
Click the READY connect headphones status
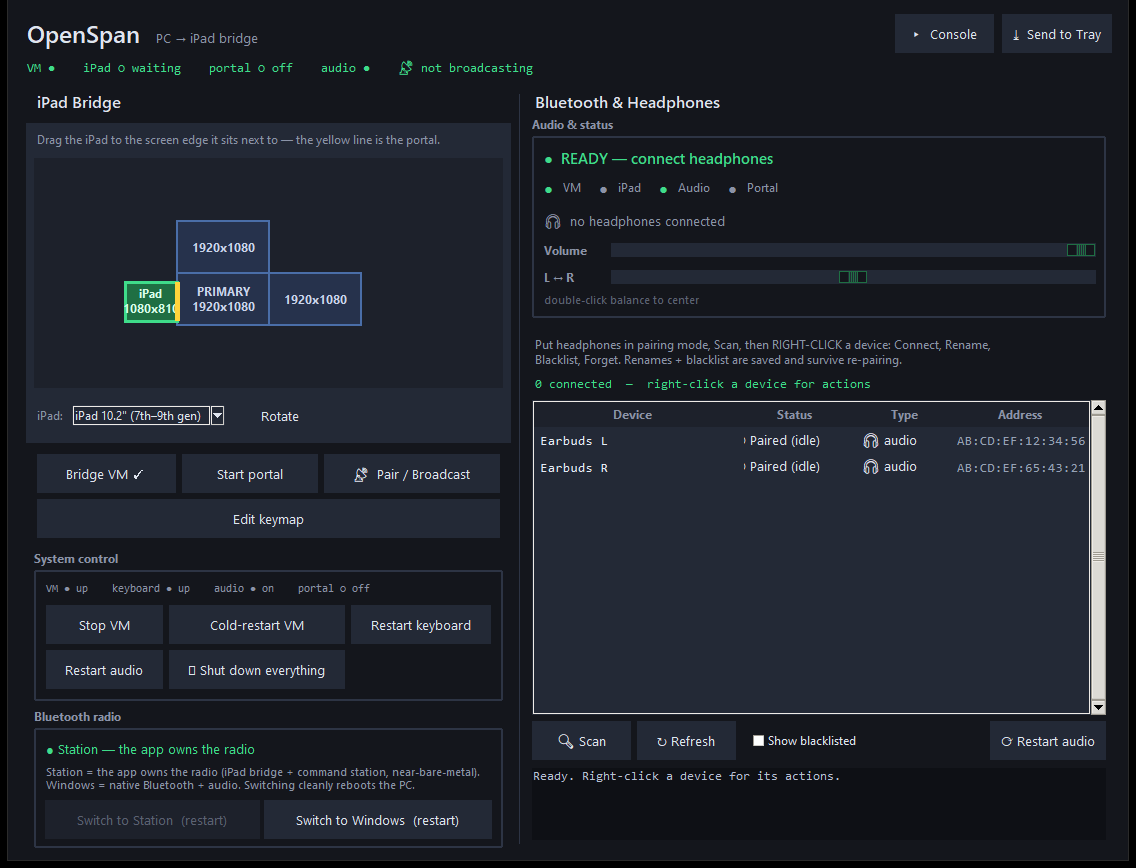[x=659, y=159]
